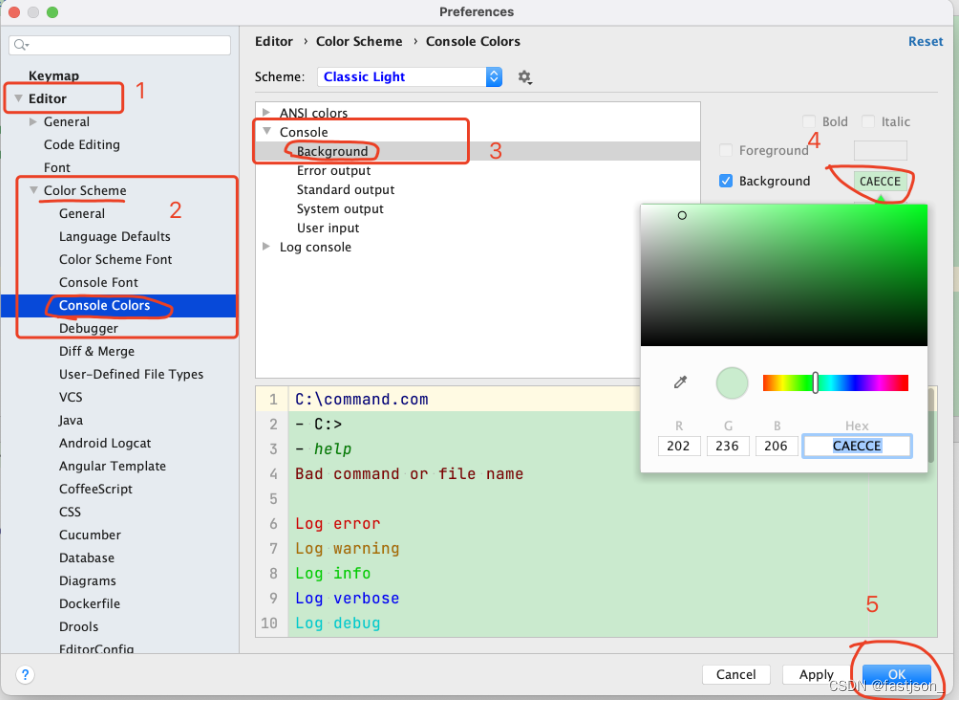960x703 pixels.
Task: Enable the Italic checkbox
Action: coord(868,121)
